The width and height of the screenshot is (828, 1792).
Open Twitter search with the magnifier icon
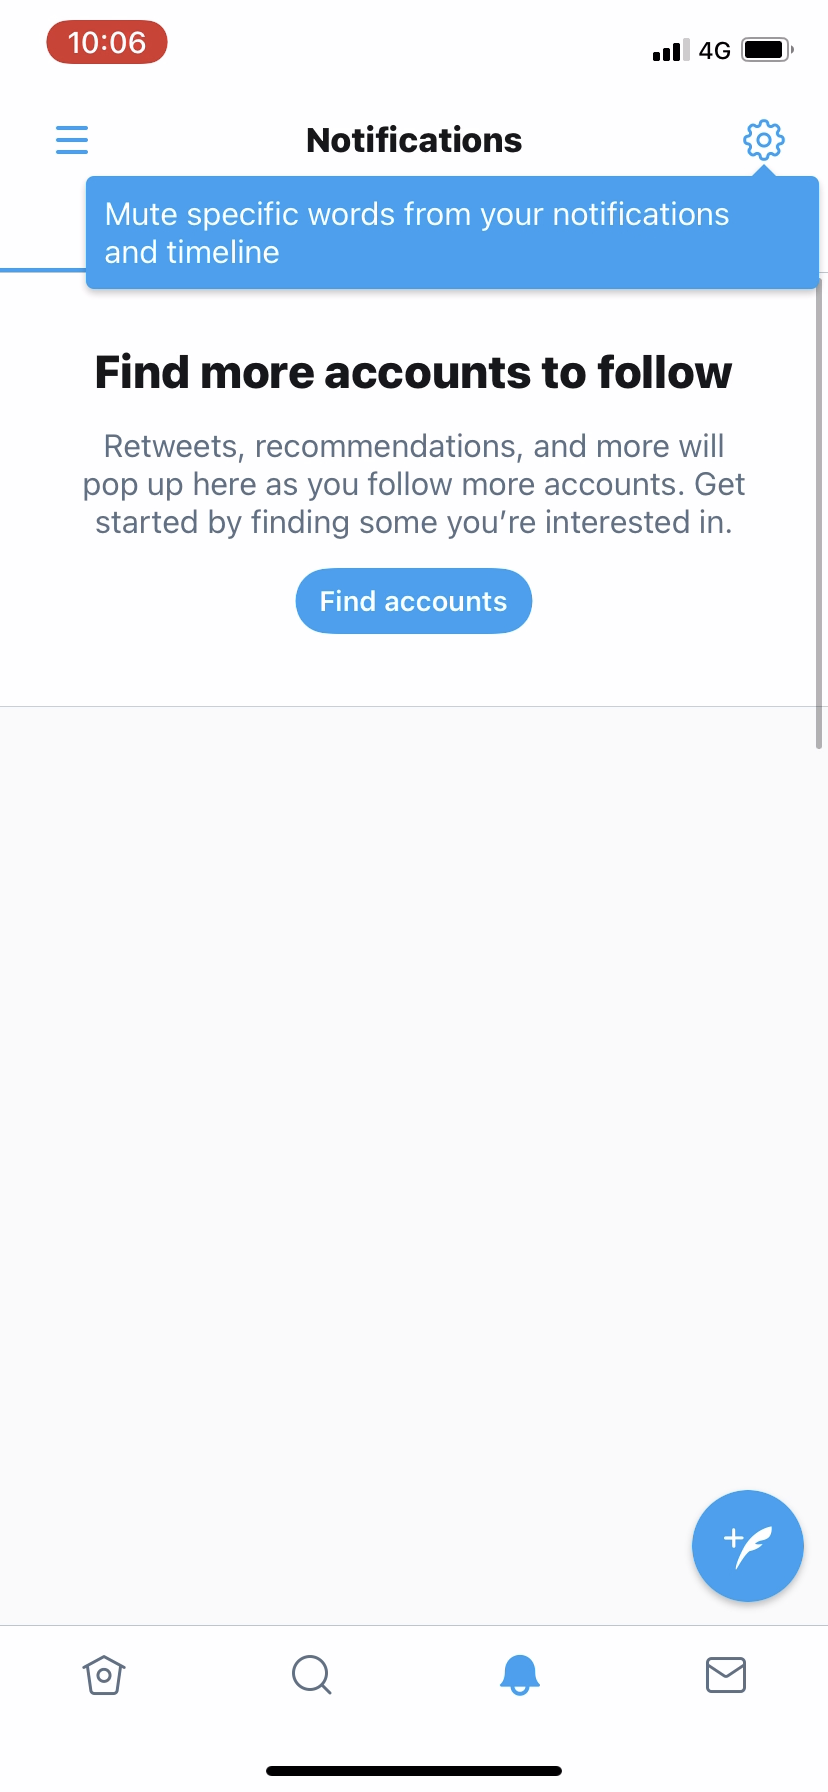310,1675
